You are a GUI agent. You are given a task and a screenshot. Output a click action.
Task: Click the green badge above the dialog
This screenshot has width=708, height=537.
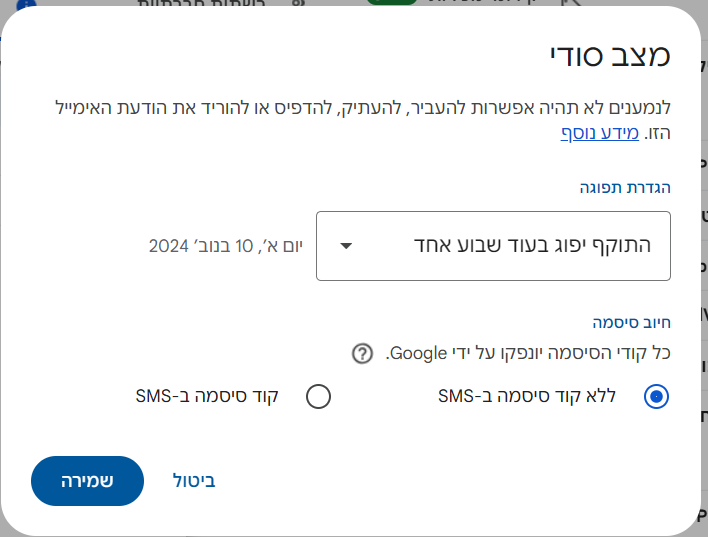pyautogui.click(x=391, y=3)
